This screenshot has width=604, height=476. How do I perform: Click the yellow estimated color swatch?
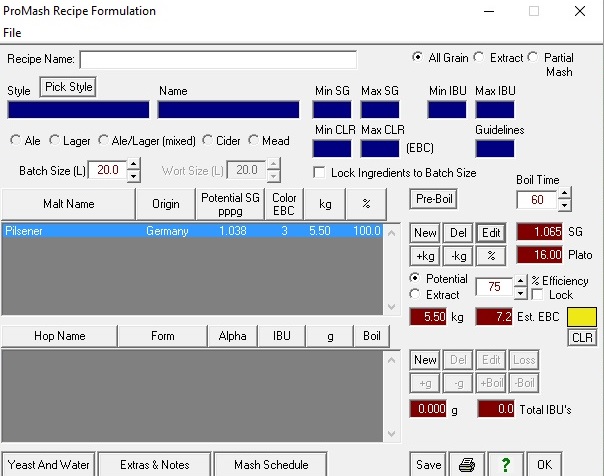point(582,317)
